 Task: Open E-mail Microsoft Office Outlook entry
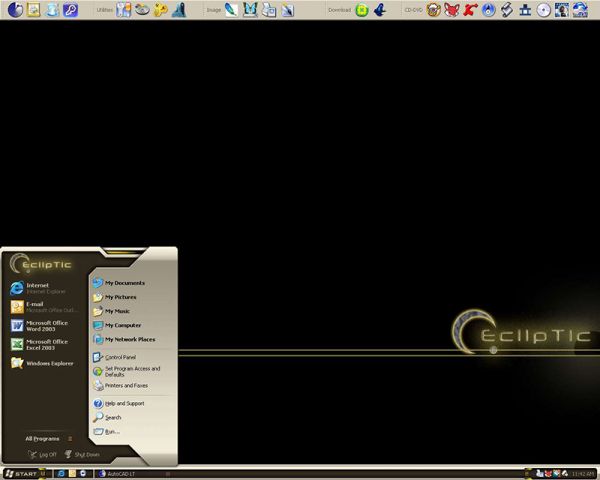(44, 307)
